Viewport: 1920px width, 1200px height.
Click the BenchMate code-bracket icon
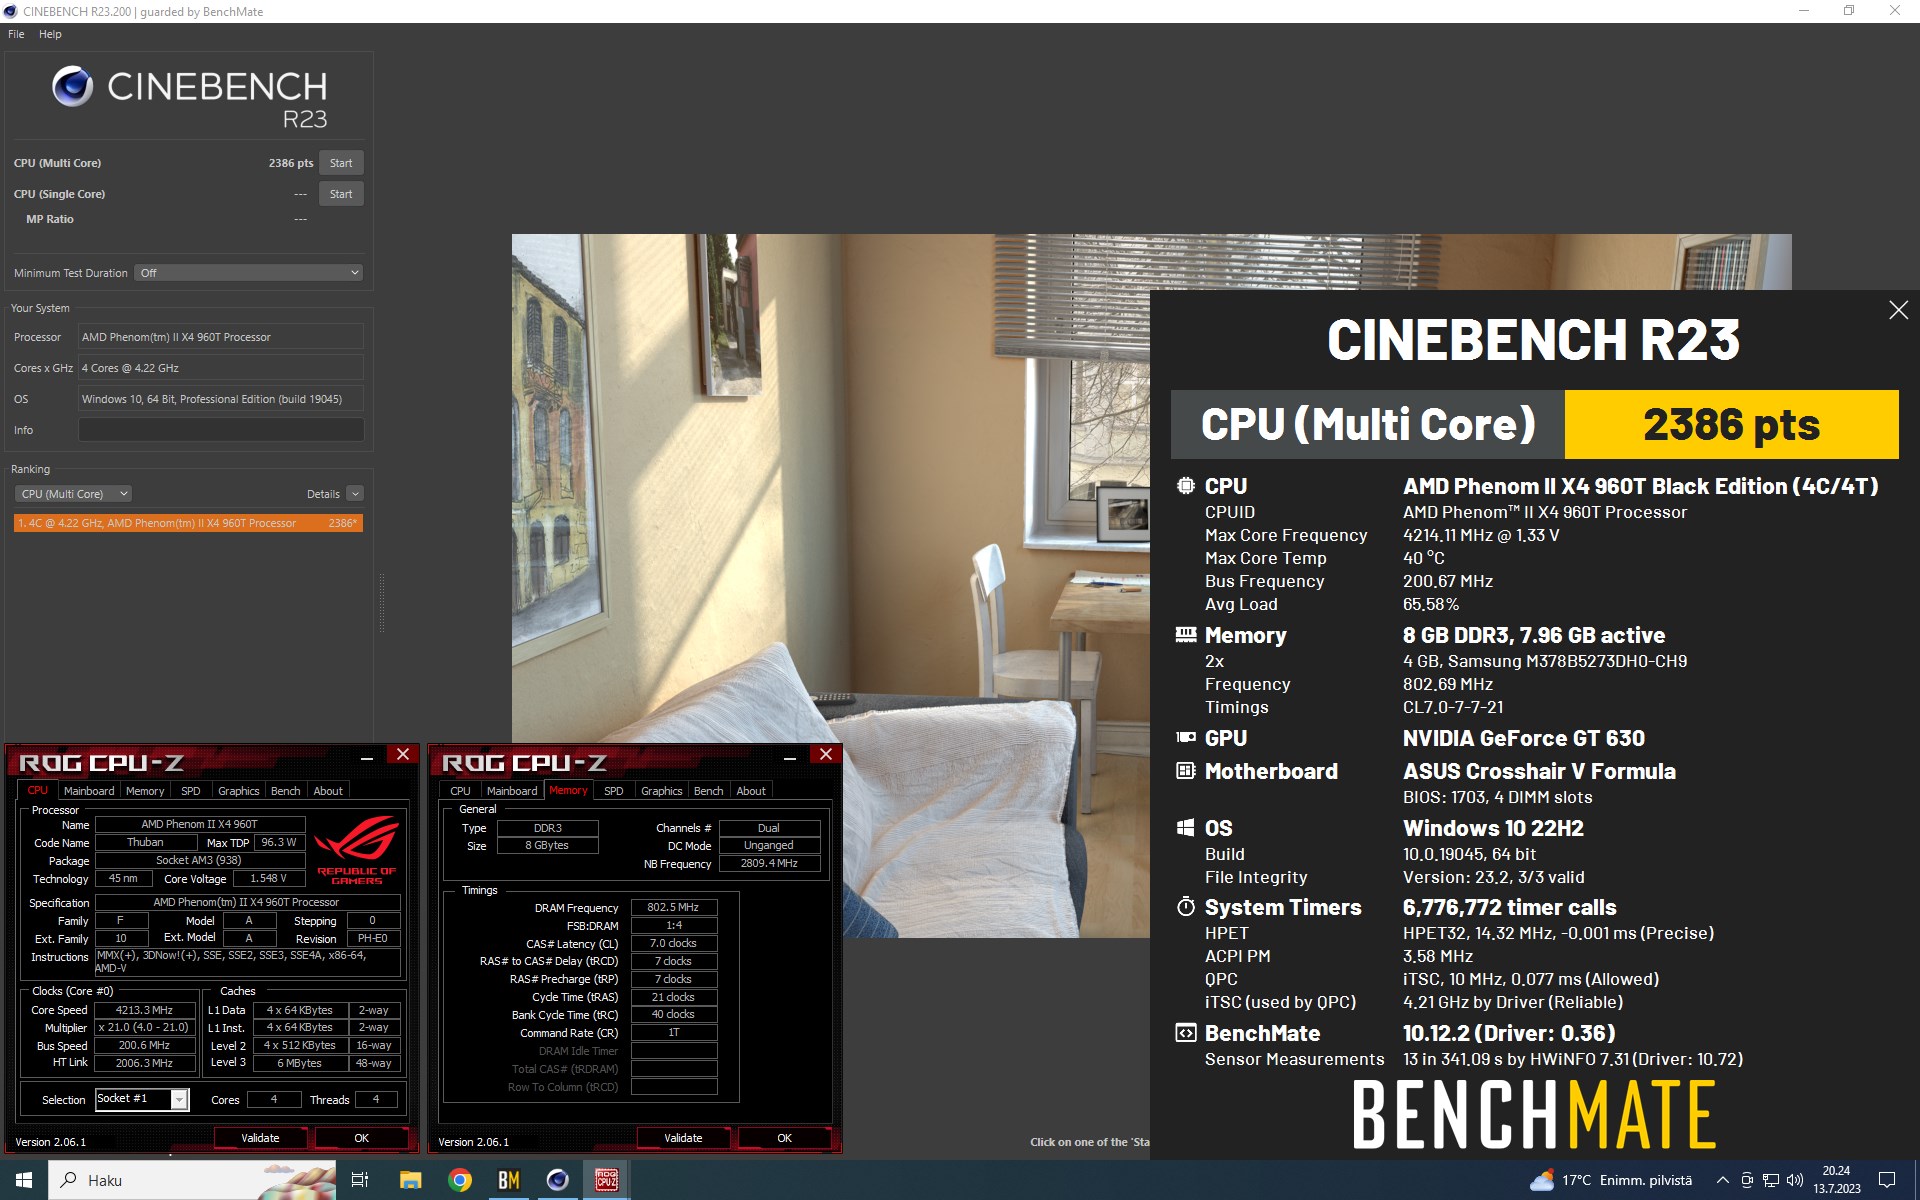pos(1185,1033)
